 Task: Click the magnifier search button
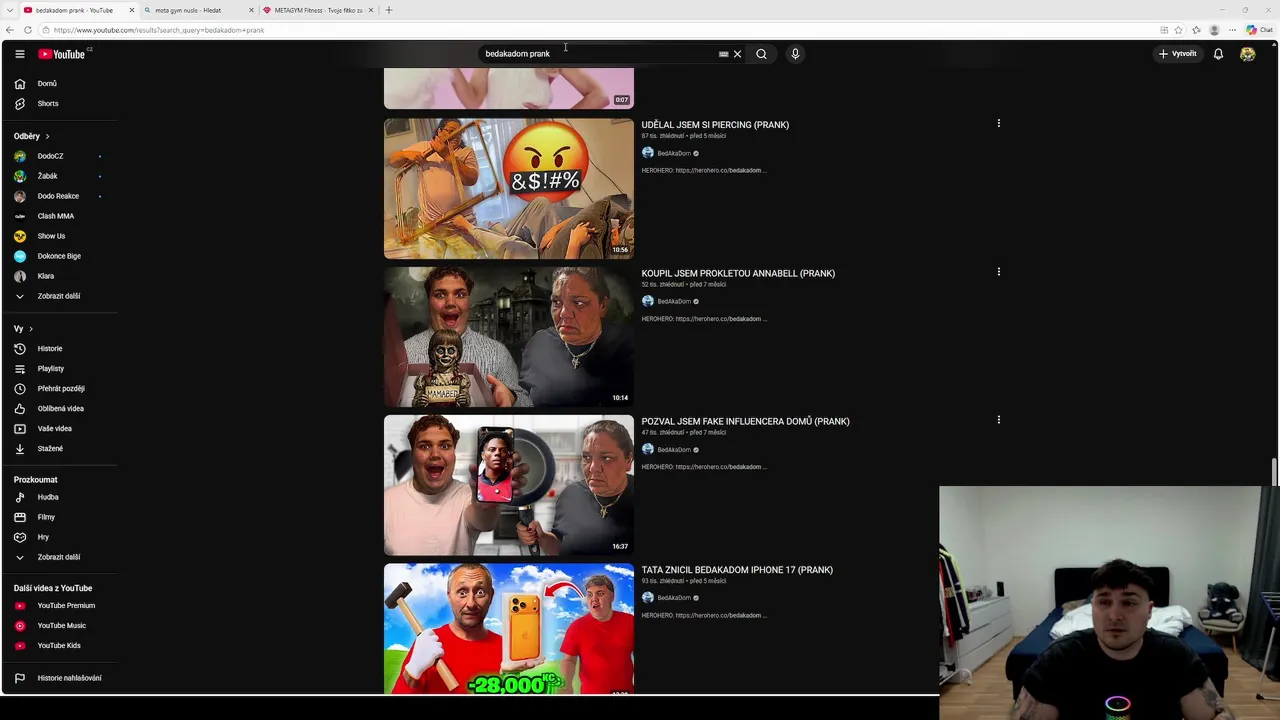coord(761,54)
